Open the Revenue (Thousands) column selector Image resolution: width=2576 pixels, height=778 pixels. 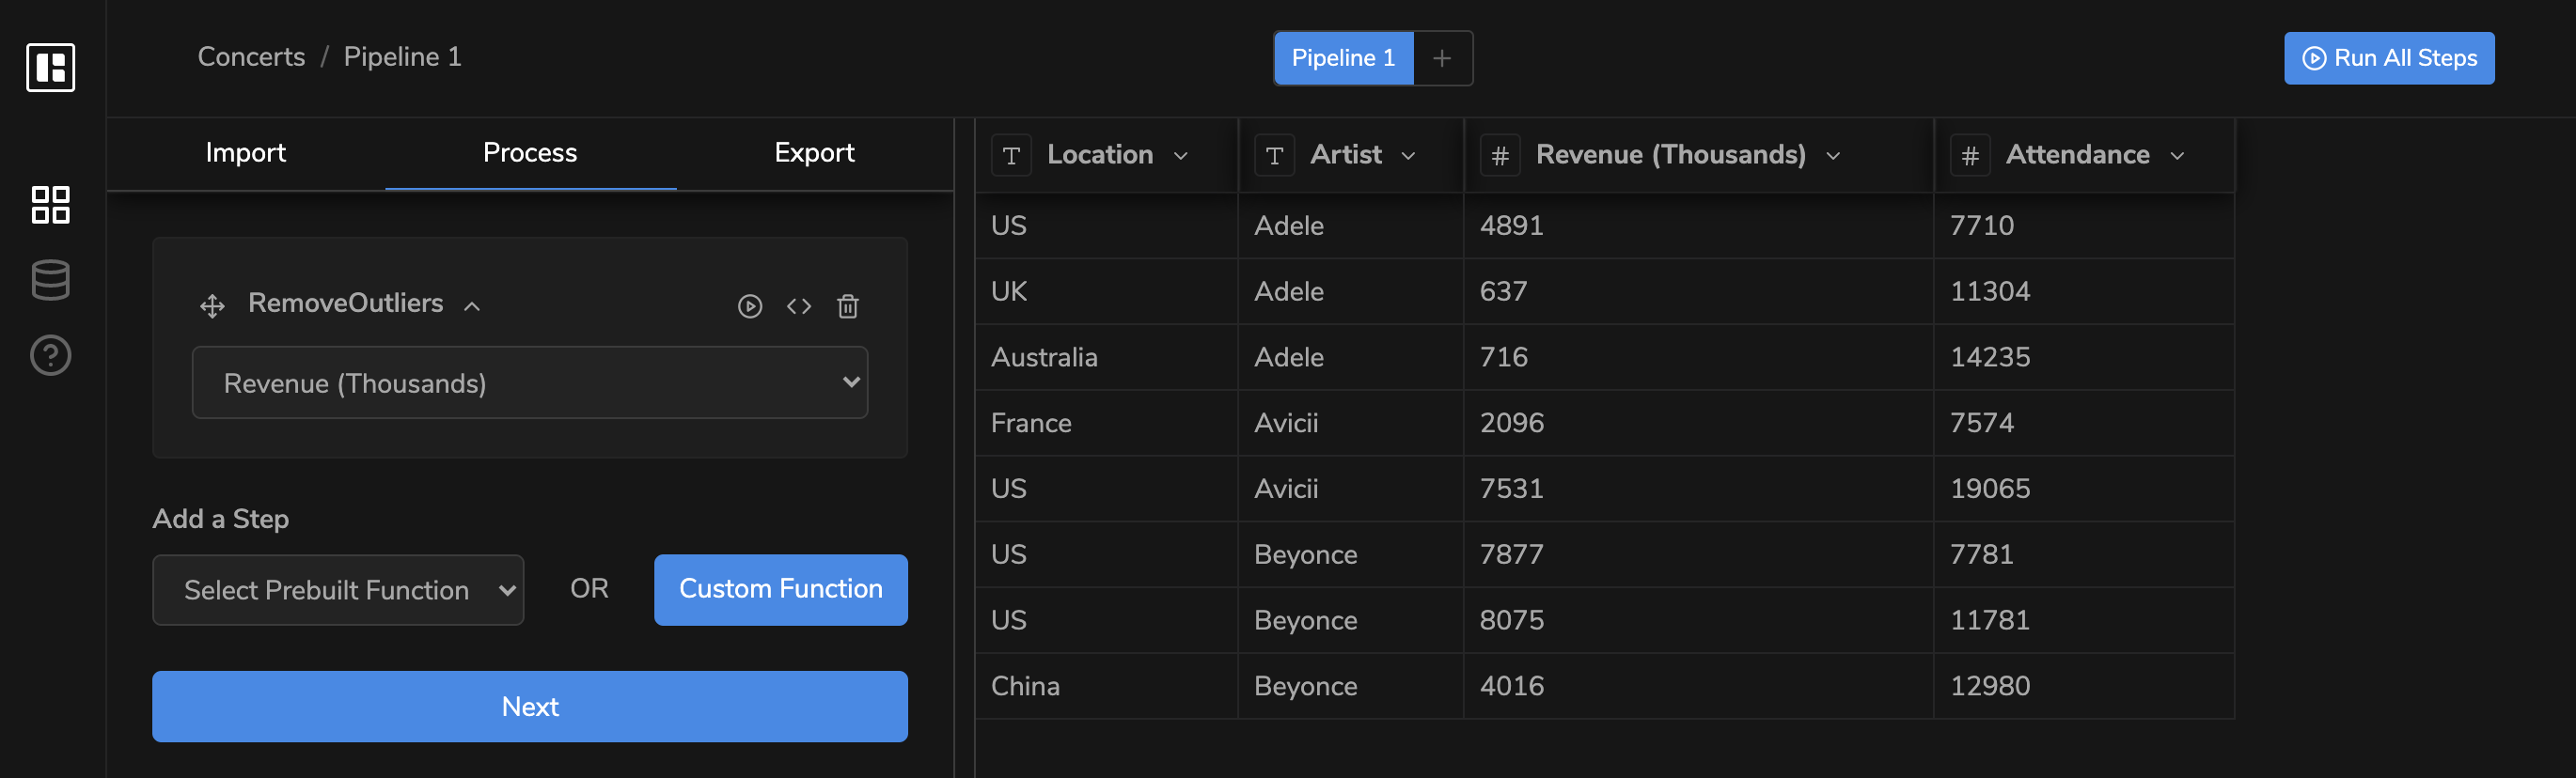pos(530,383)
